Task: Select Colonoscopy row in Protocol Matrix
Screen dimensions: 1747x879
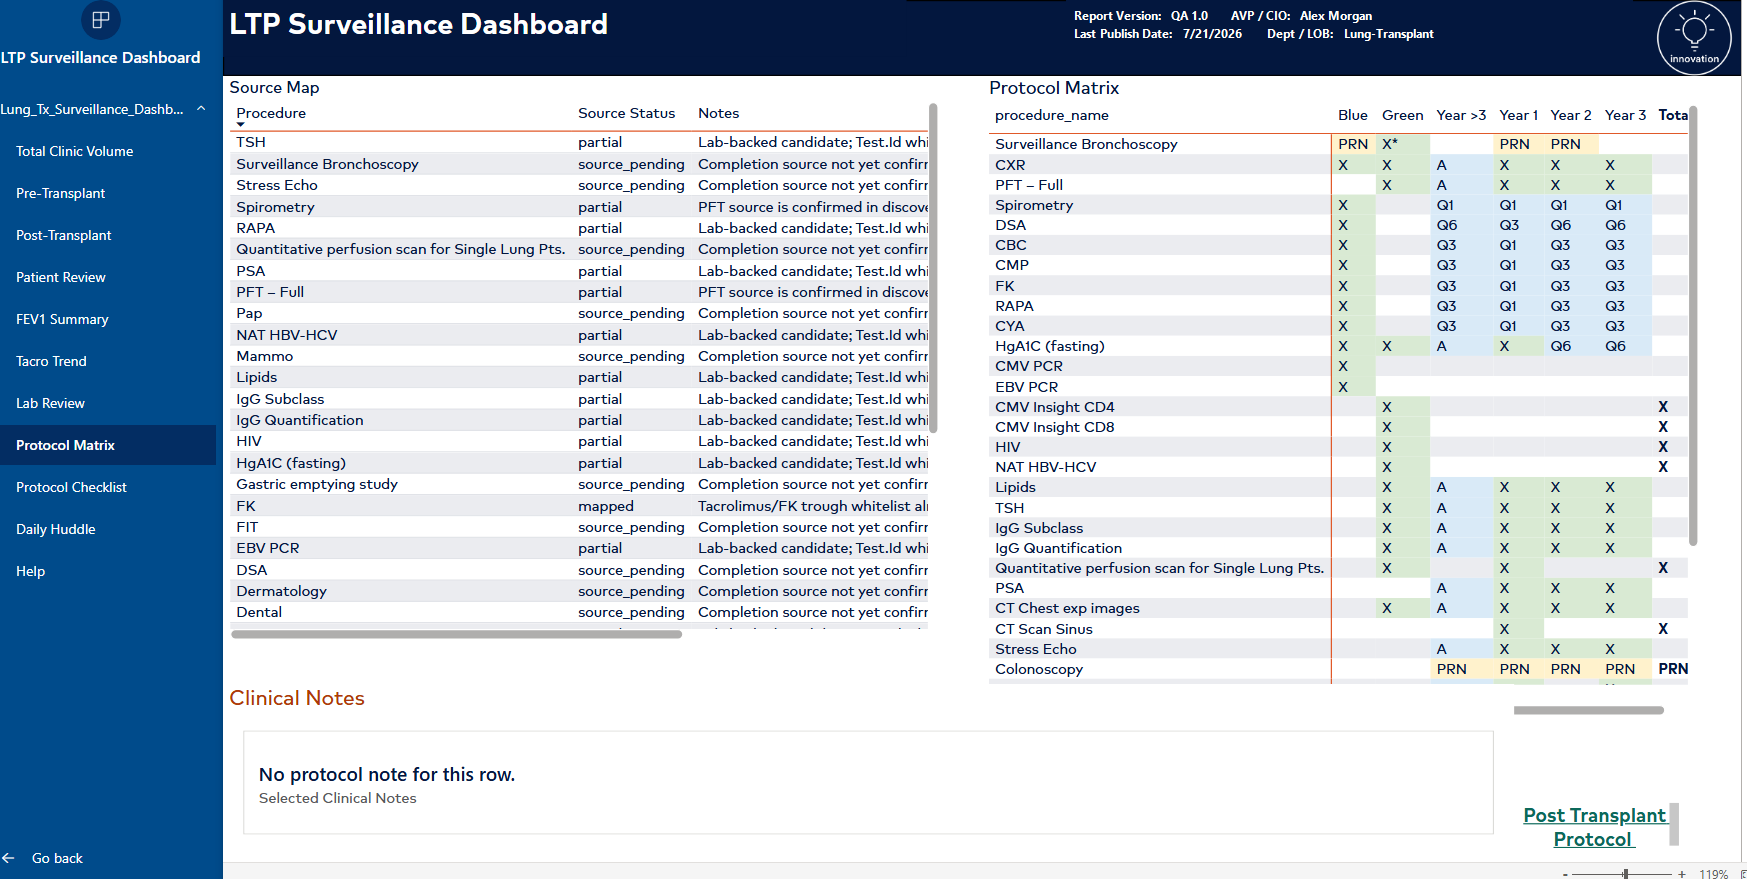Action: click(1339, 669)
